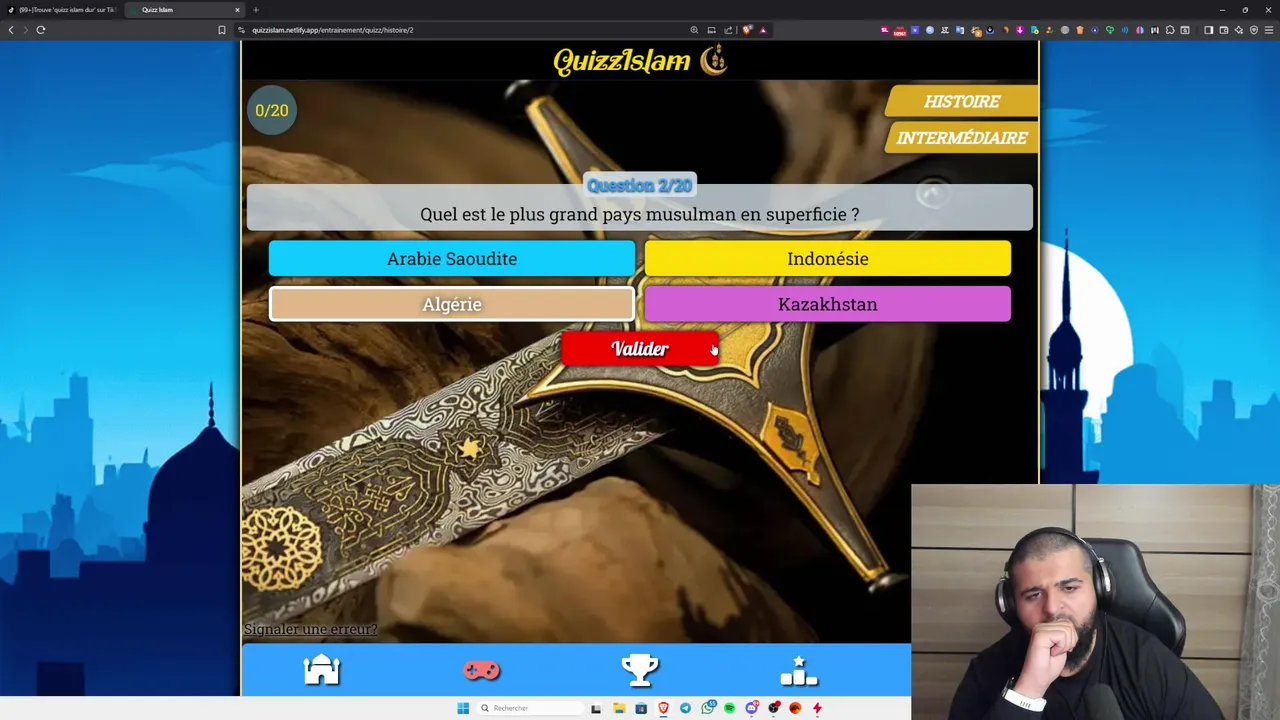
Task: View site information icon in address bar
Action: tap(242, 30)
